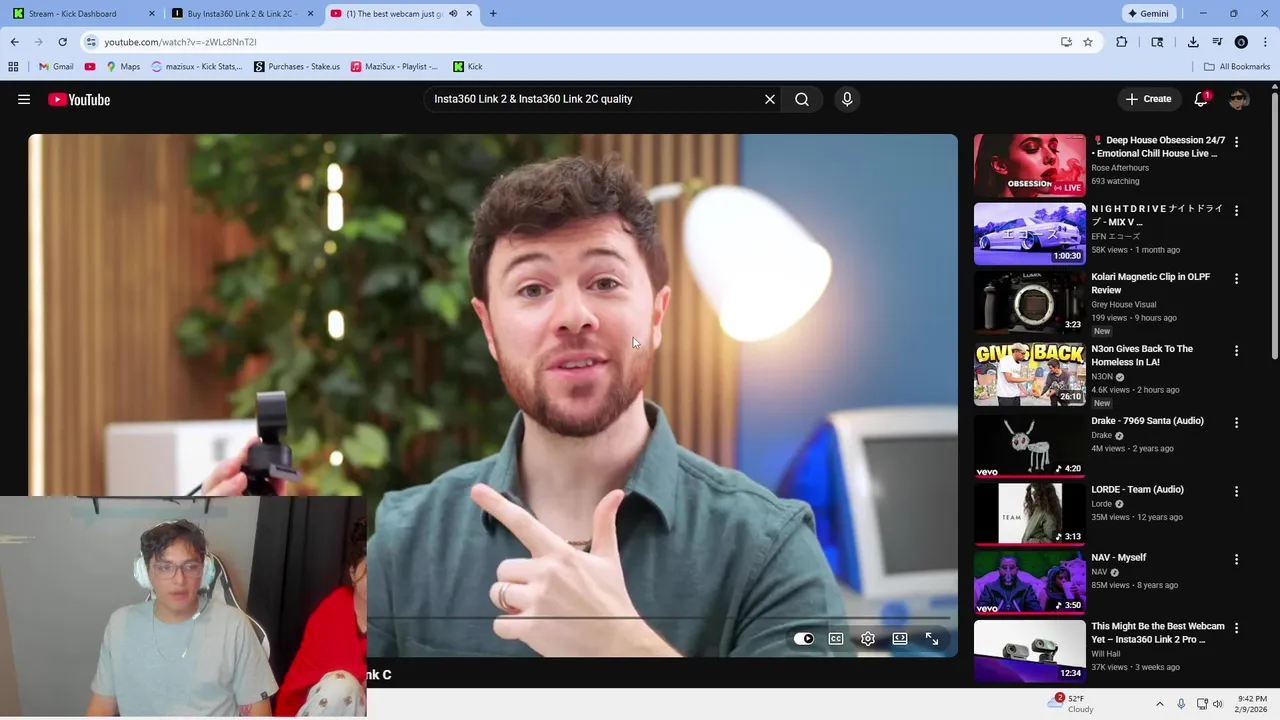Open options for Insta360 Link 2 Pro video
This screenshot has width=1280, height=720.
point(1236,628)
